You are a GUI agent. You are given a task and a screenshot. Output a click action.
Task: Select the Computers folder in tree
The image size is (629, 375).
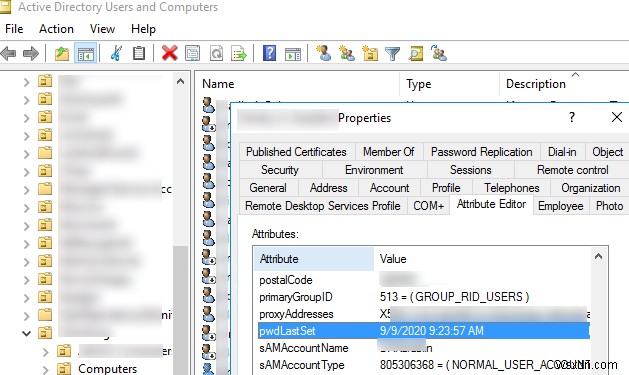pyautogui.click(x=107, y=369)
